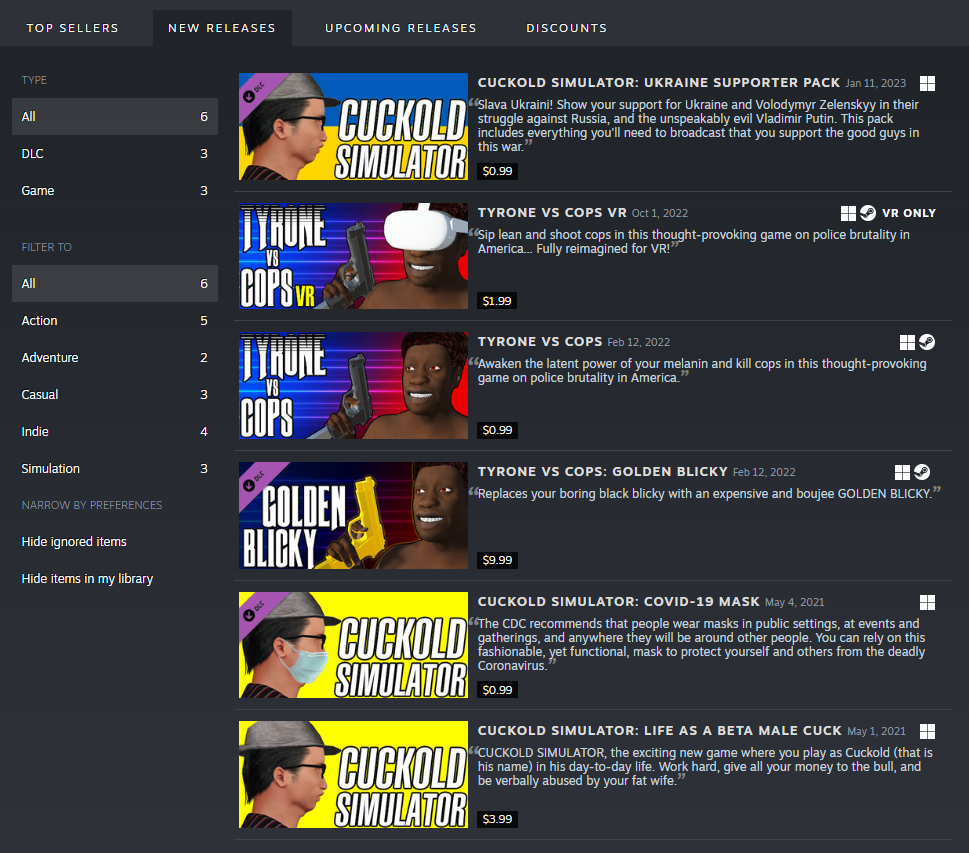Open Tyrone vs Cops VR title link
The height and width of the screenshot is (853, 969).
552,213
